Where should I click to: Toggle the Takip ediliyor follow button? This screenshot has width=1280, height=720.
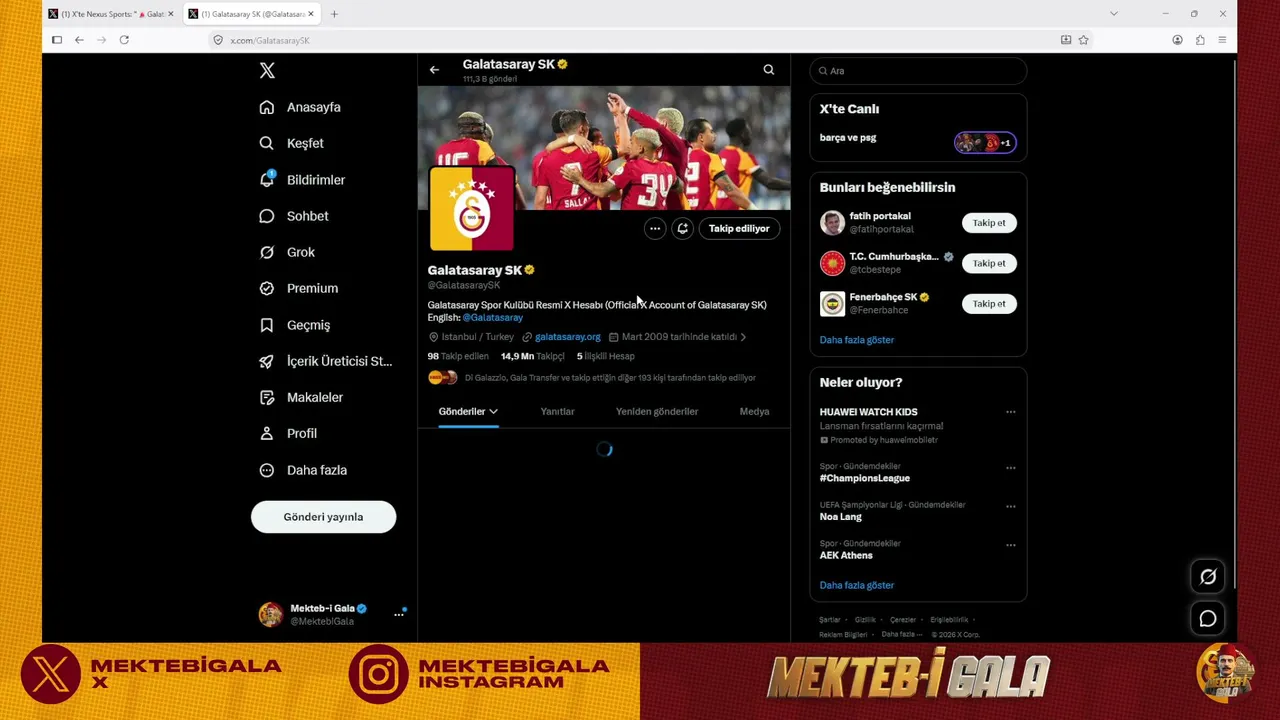739,228
